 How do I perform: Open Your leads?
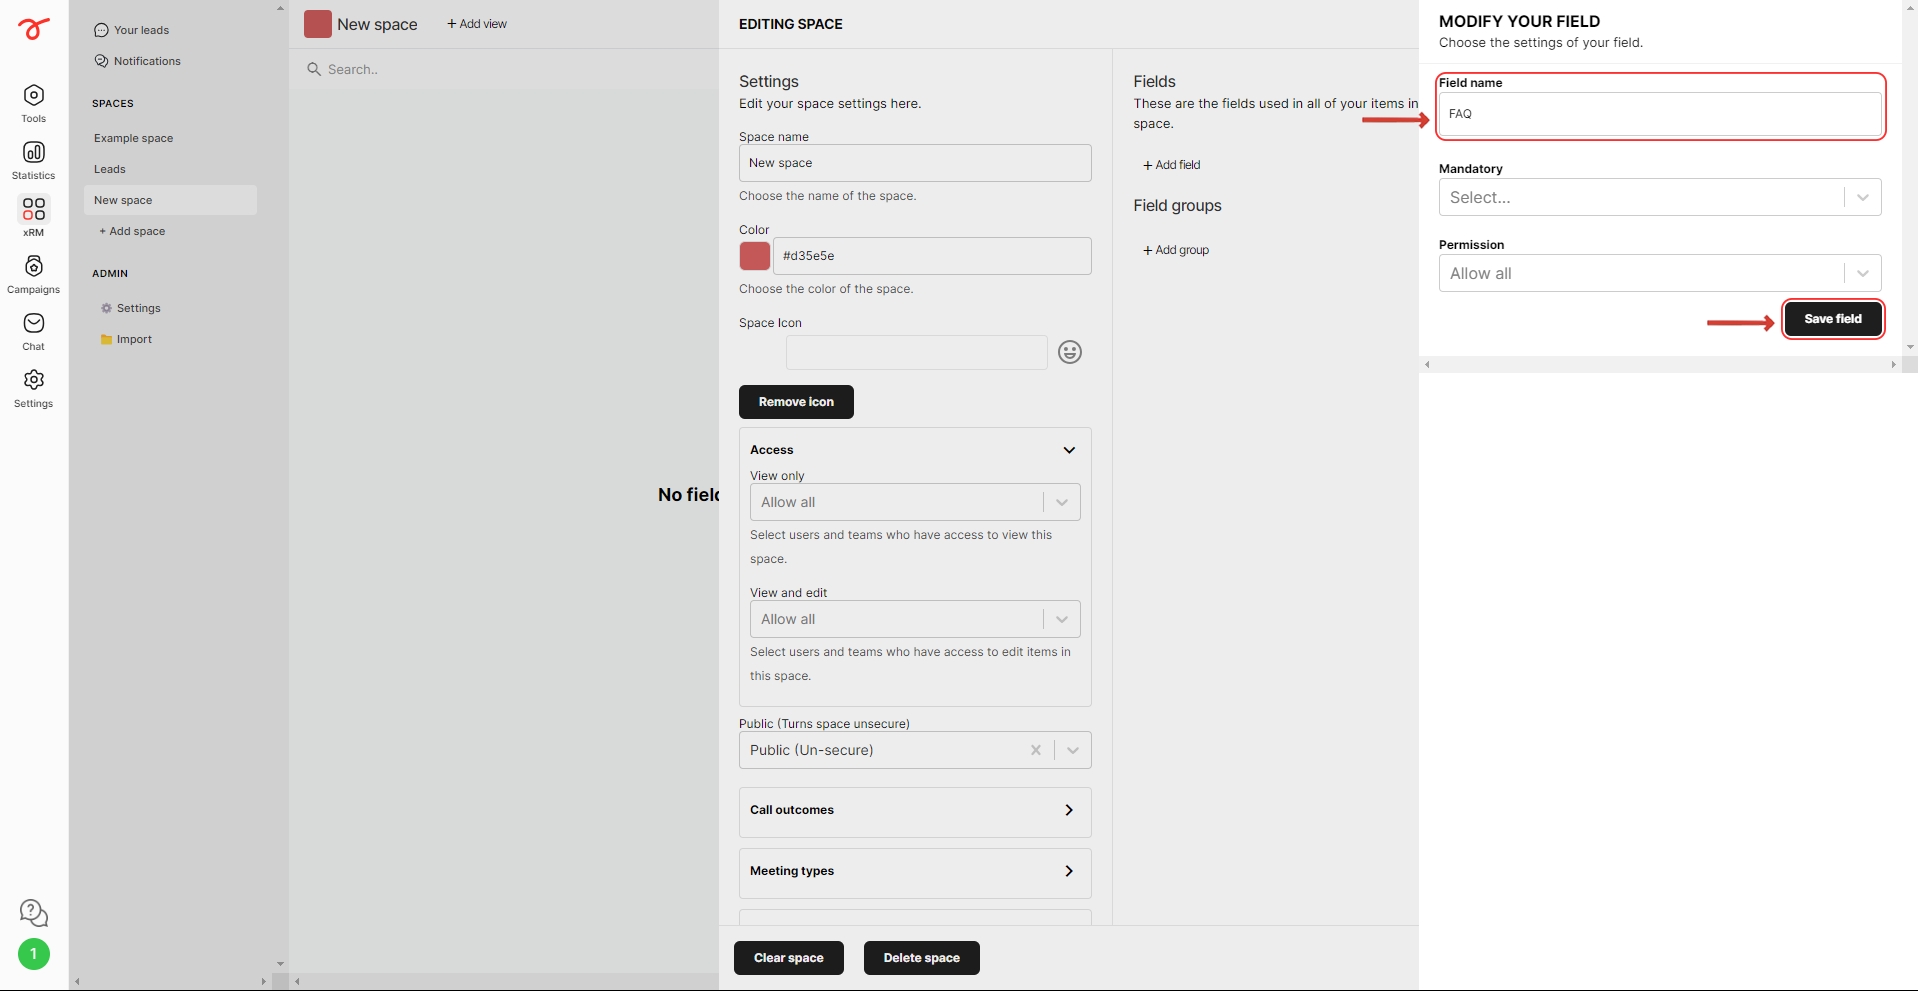pos(132,30)
